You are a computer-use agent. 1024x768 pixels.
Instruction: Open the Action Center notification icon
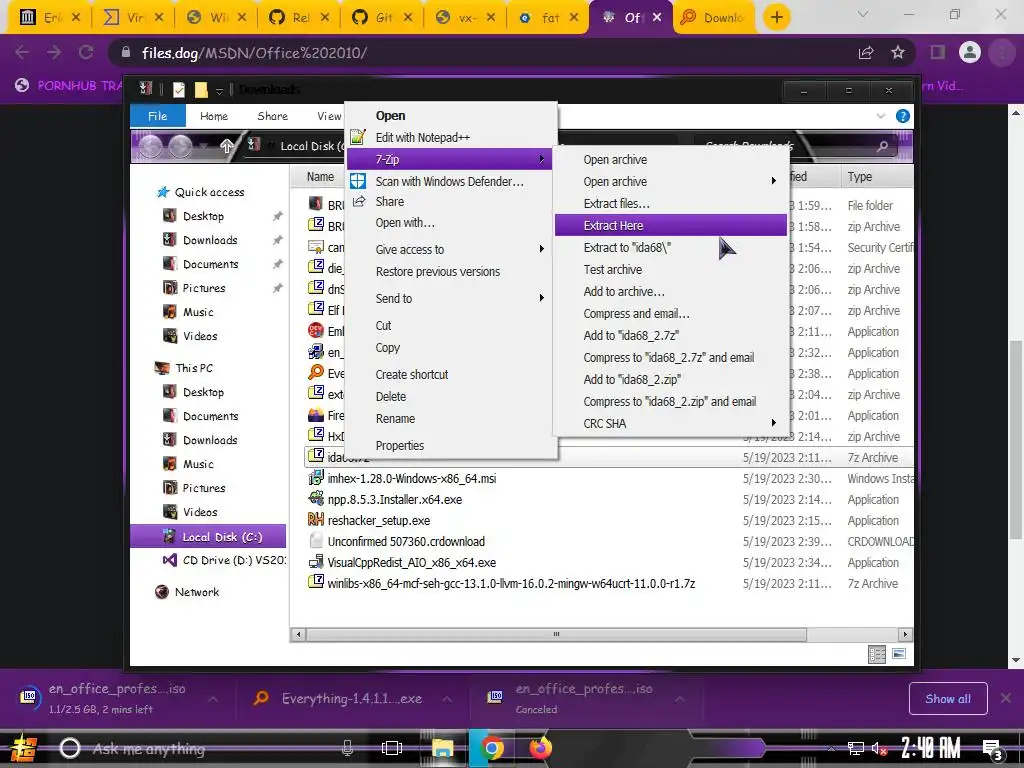click(x=992, y=749)
